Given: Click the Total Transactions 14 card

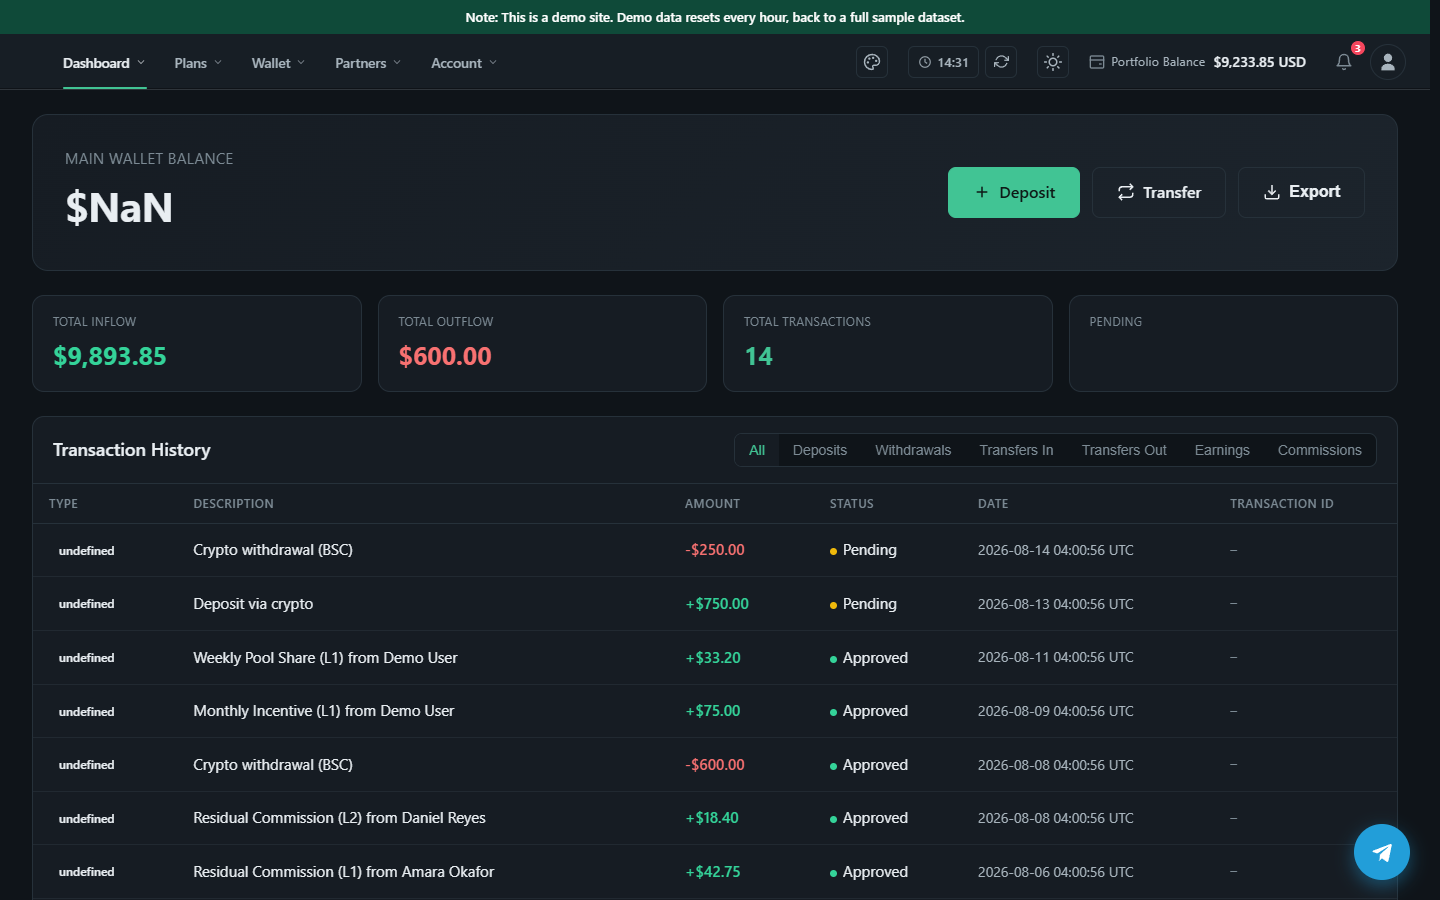Looking at the screenshot, I should point(888,343).
